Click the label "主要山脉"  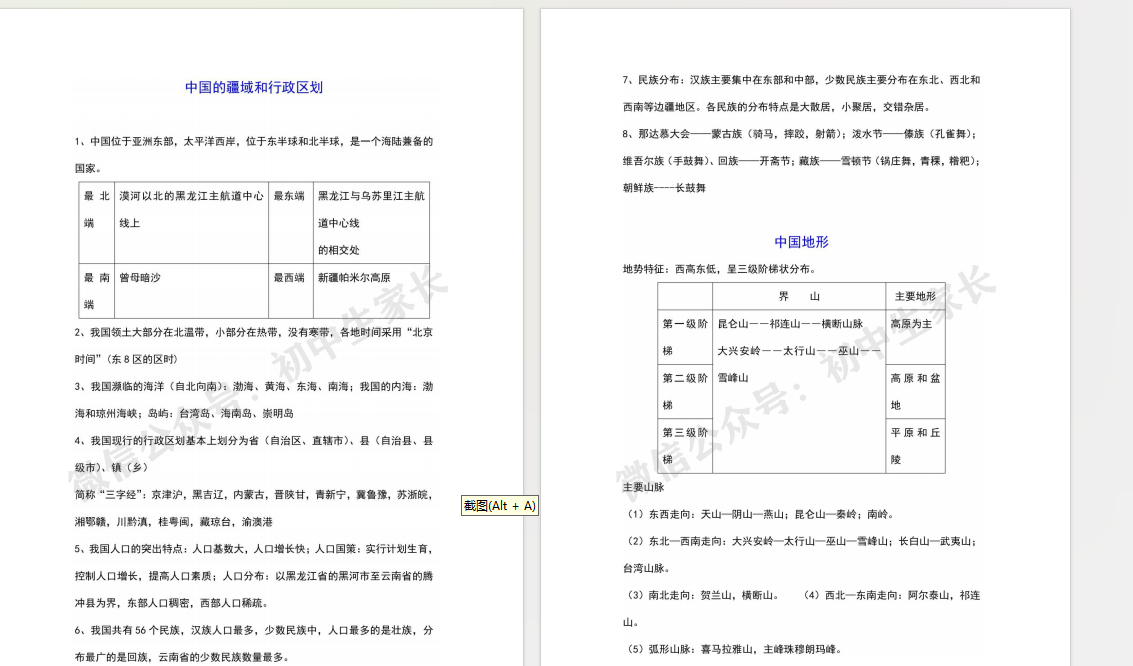643,487
